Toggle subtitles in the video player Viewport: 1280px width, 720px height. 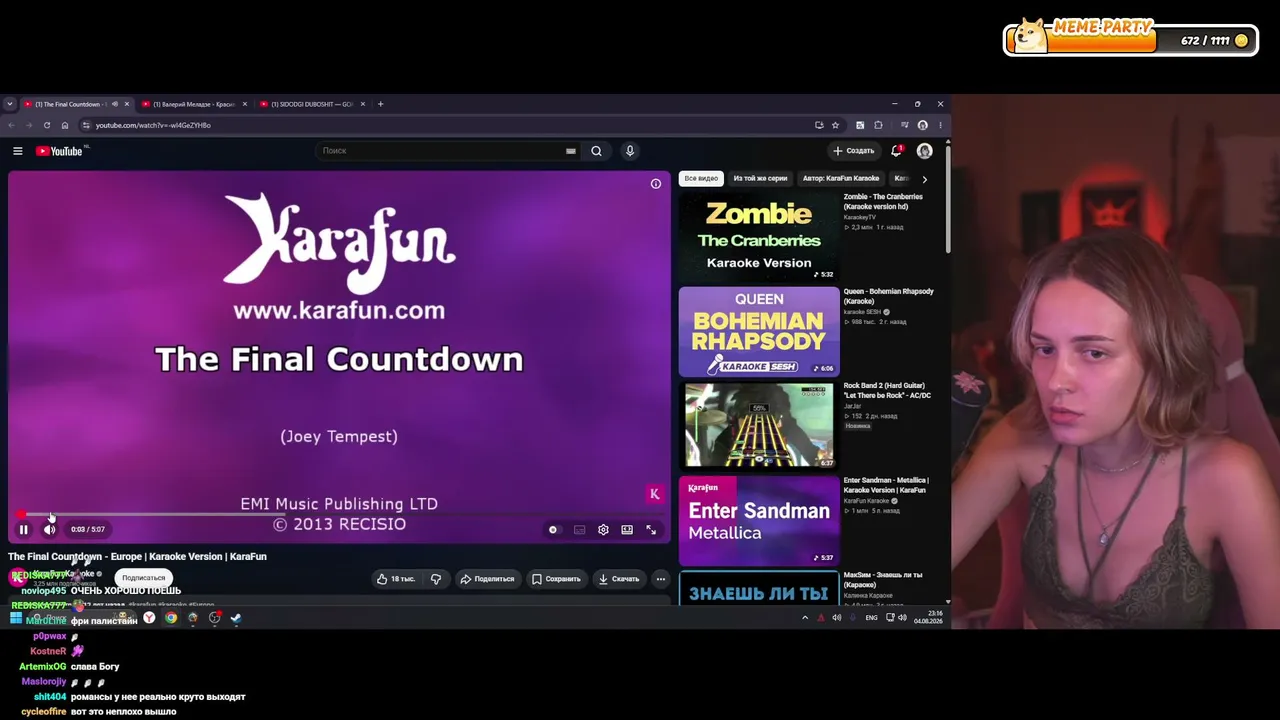pos(579,530)
